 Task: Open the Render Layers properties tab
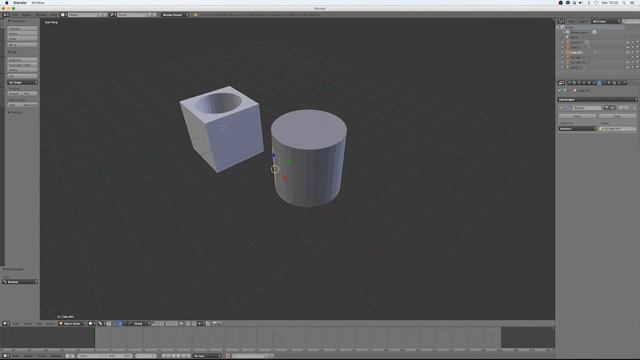pos(574,83)
